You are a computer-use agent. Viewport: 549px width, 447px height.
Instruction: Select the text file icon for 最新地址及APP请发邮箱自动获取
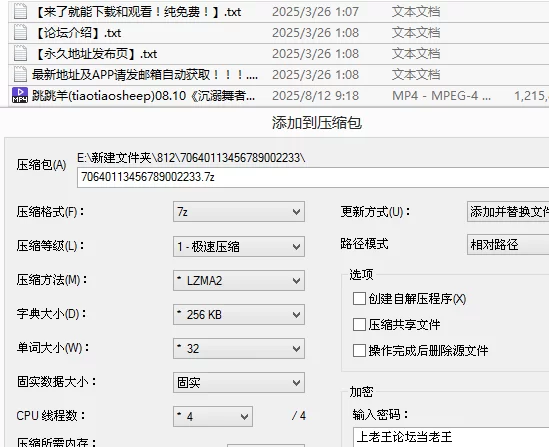pos(20,75)
